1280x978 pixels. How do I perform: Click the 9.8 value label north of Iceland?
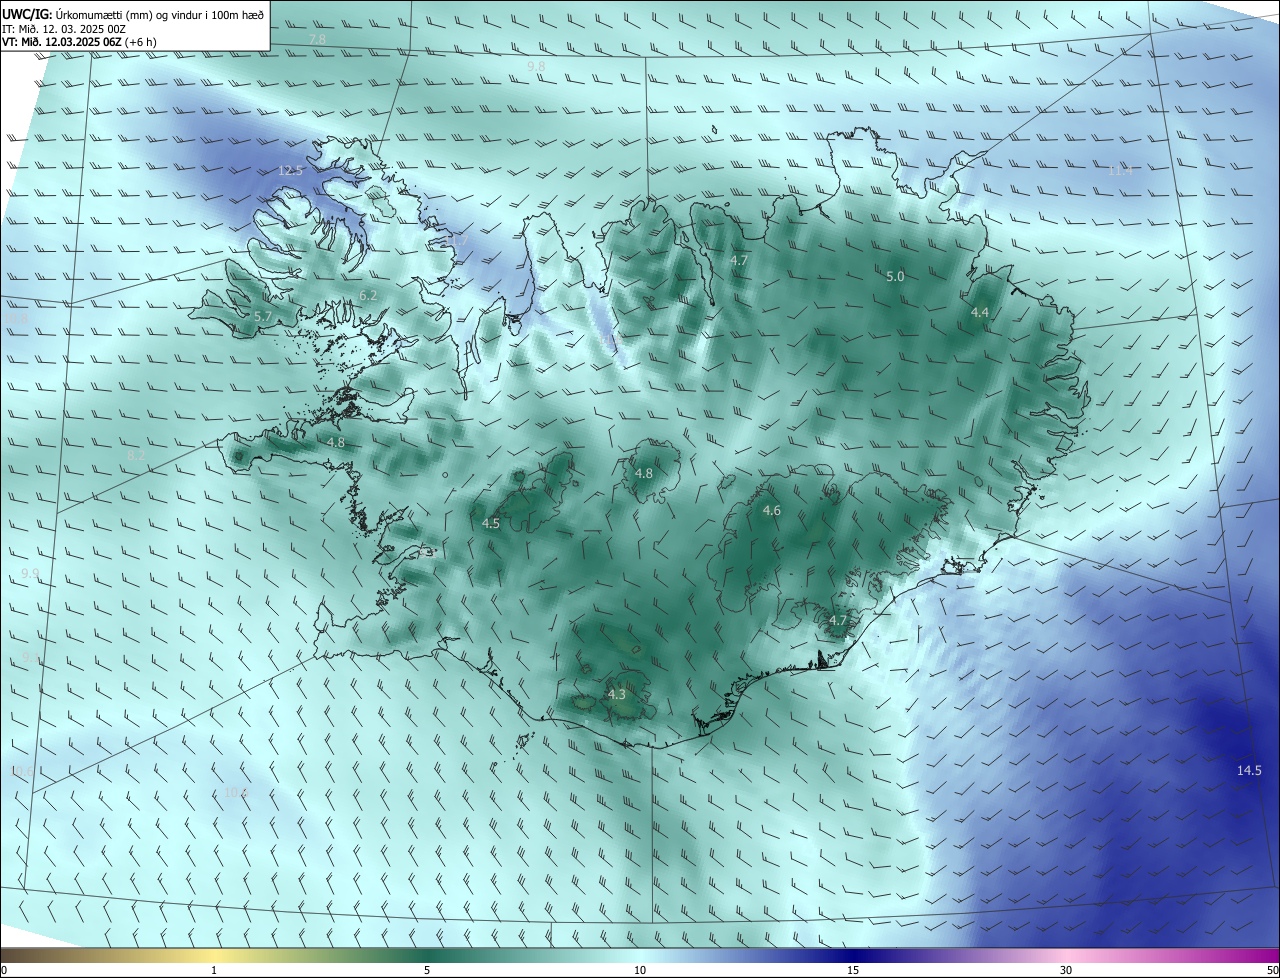536,66
